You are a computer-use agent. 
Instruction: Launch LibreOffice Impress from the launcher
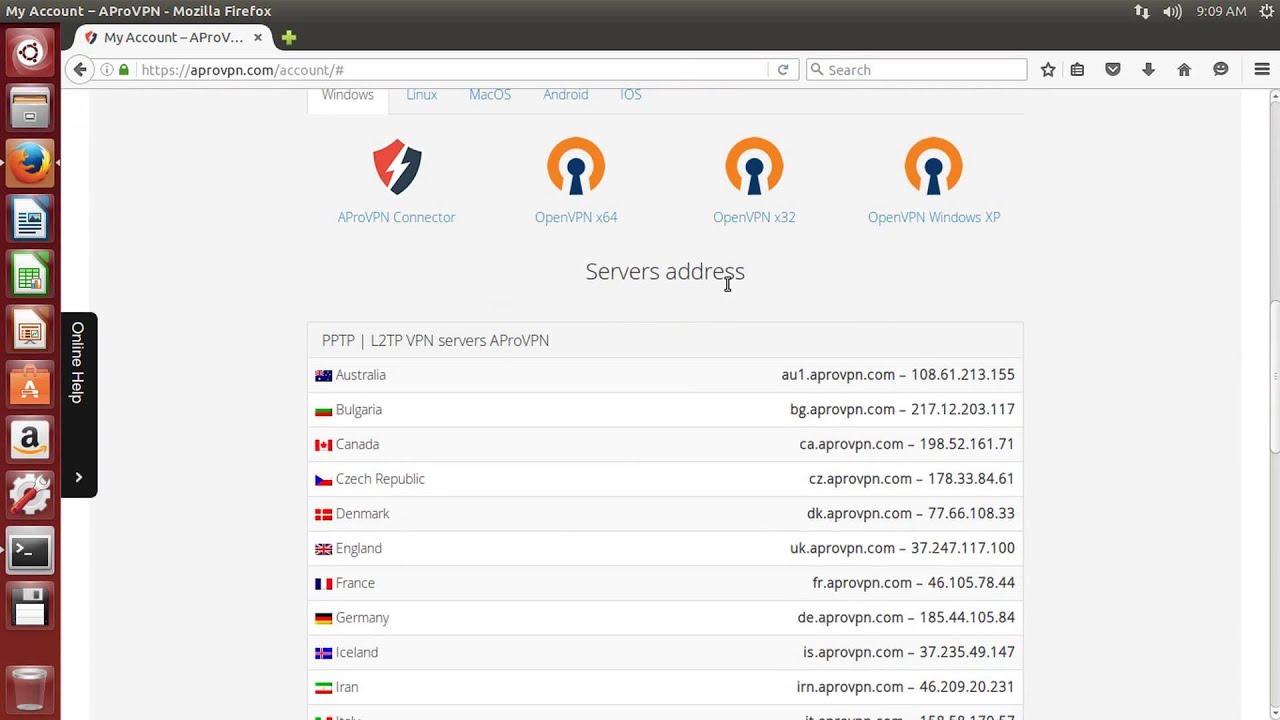(30, 328)
